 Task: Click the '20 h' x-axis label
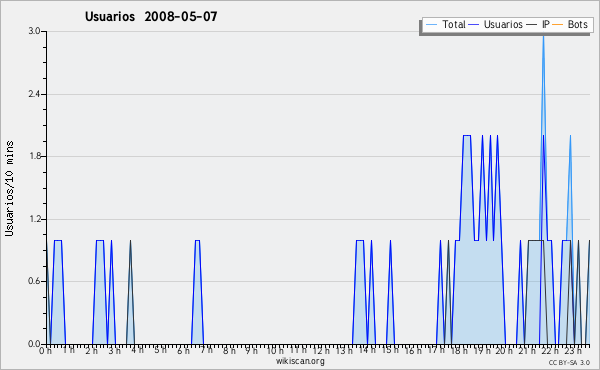point(504,351)
